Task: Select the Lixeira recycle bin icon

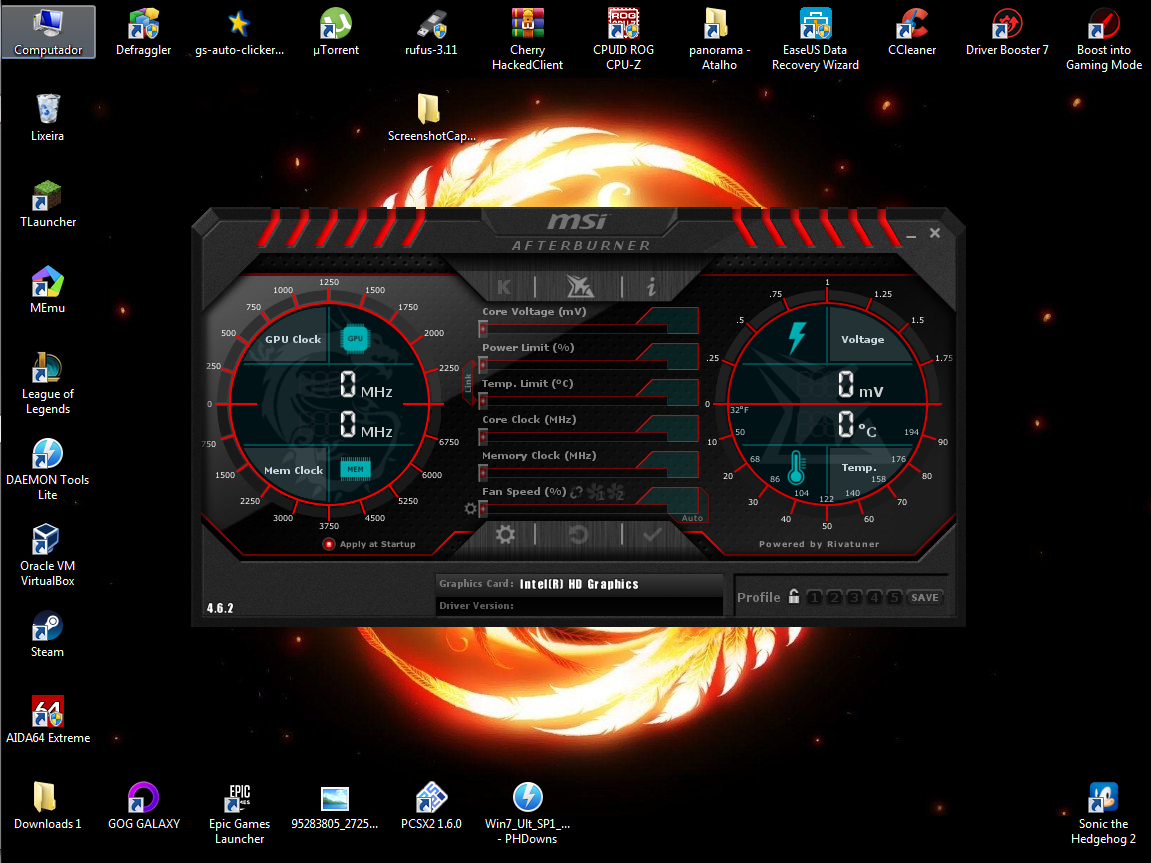Action: 48,118
